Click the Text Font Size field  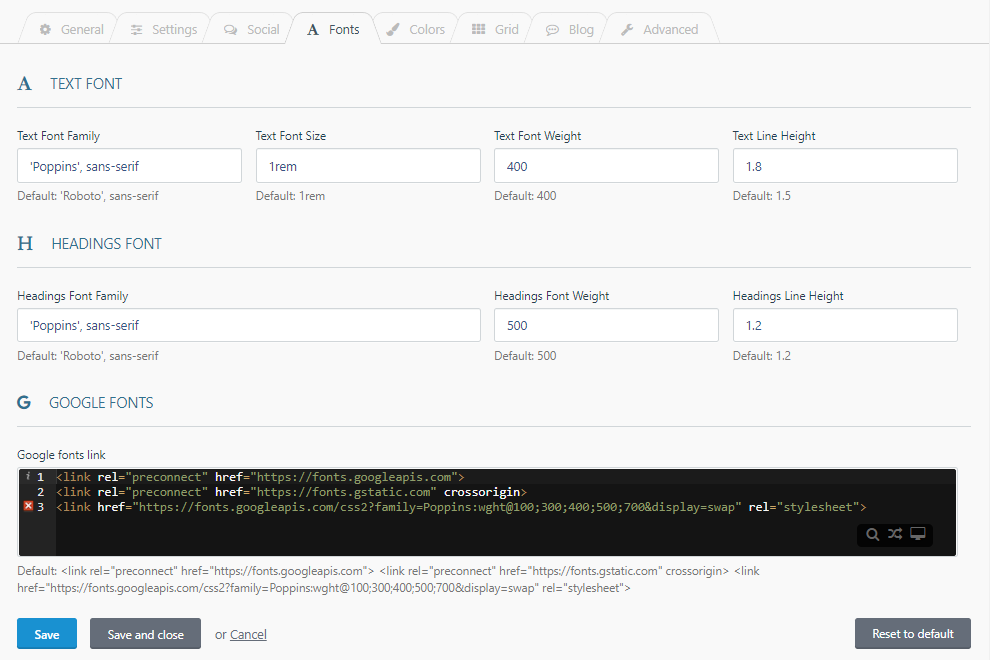click(x=368, y=166)
